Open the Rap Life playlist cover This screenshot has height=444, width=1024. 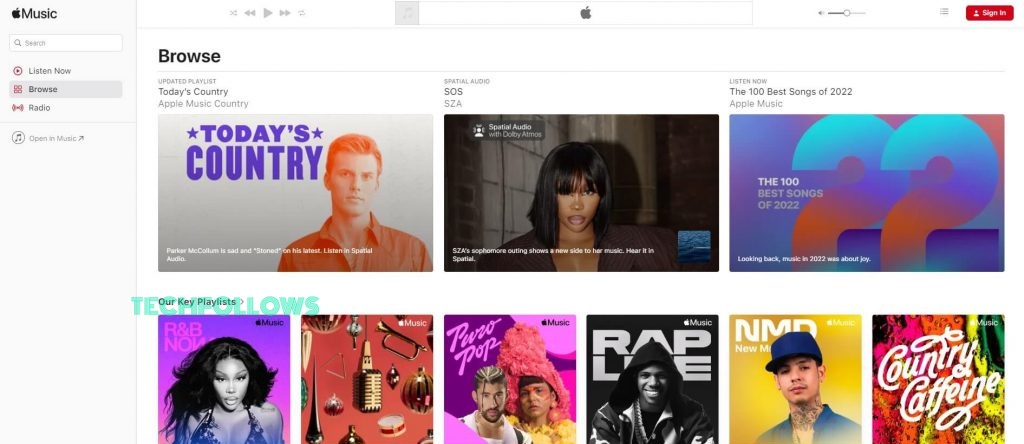click(x=652, y=379)
